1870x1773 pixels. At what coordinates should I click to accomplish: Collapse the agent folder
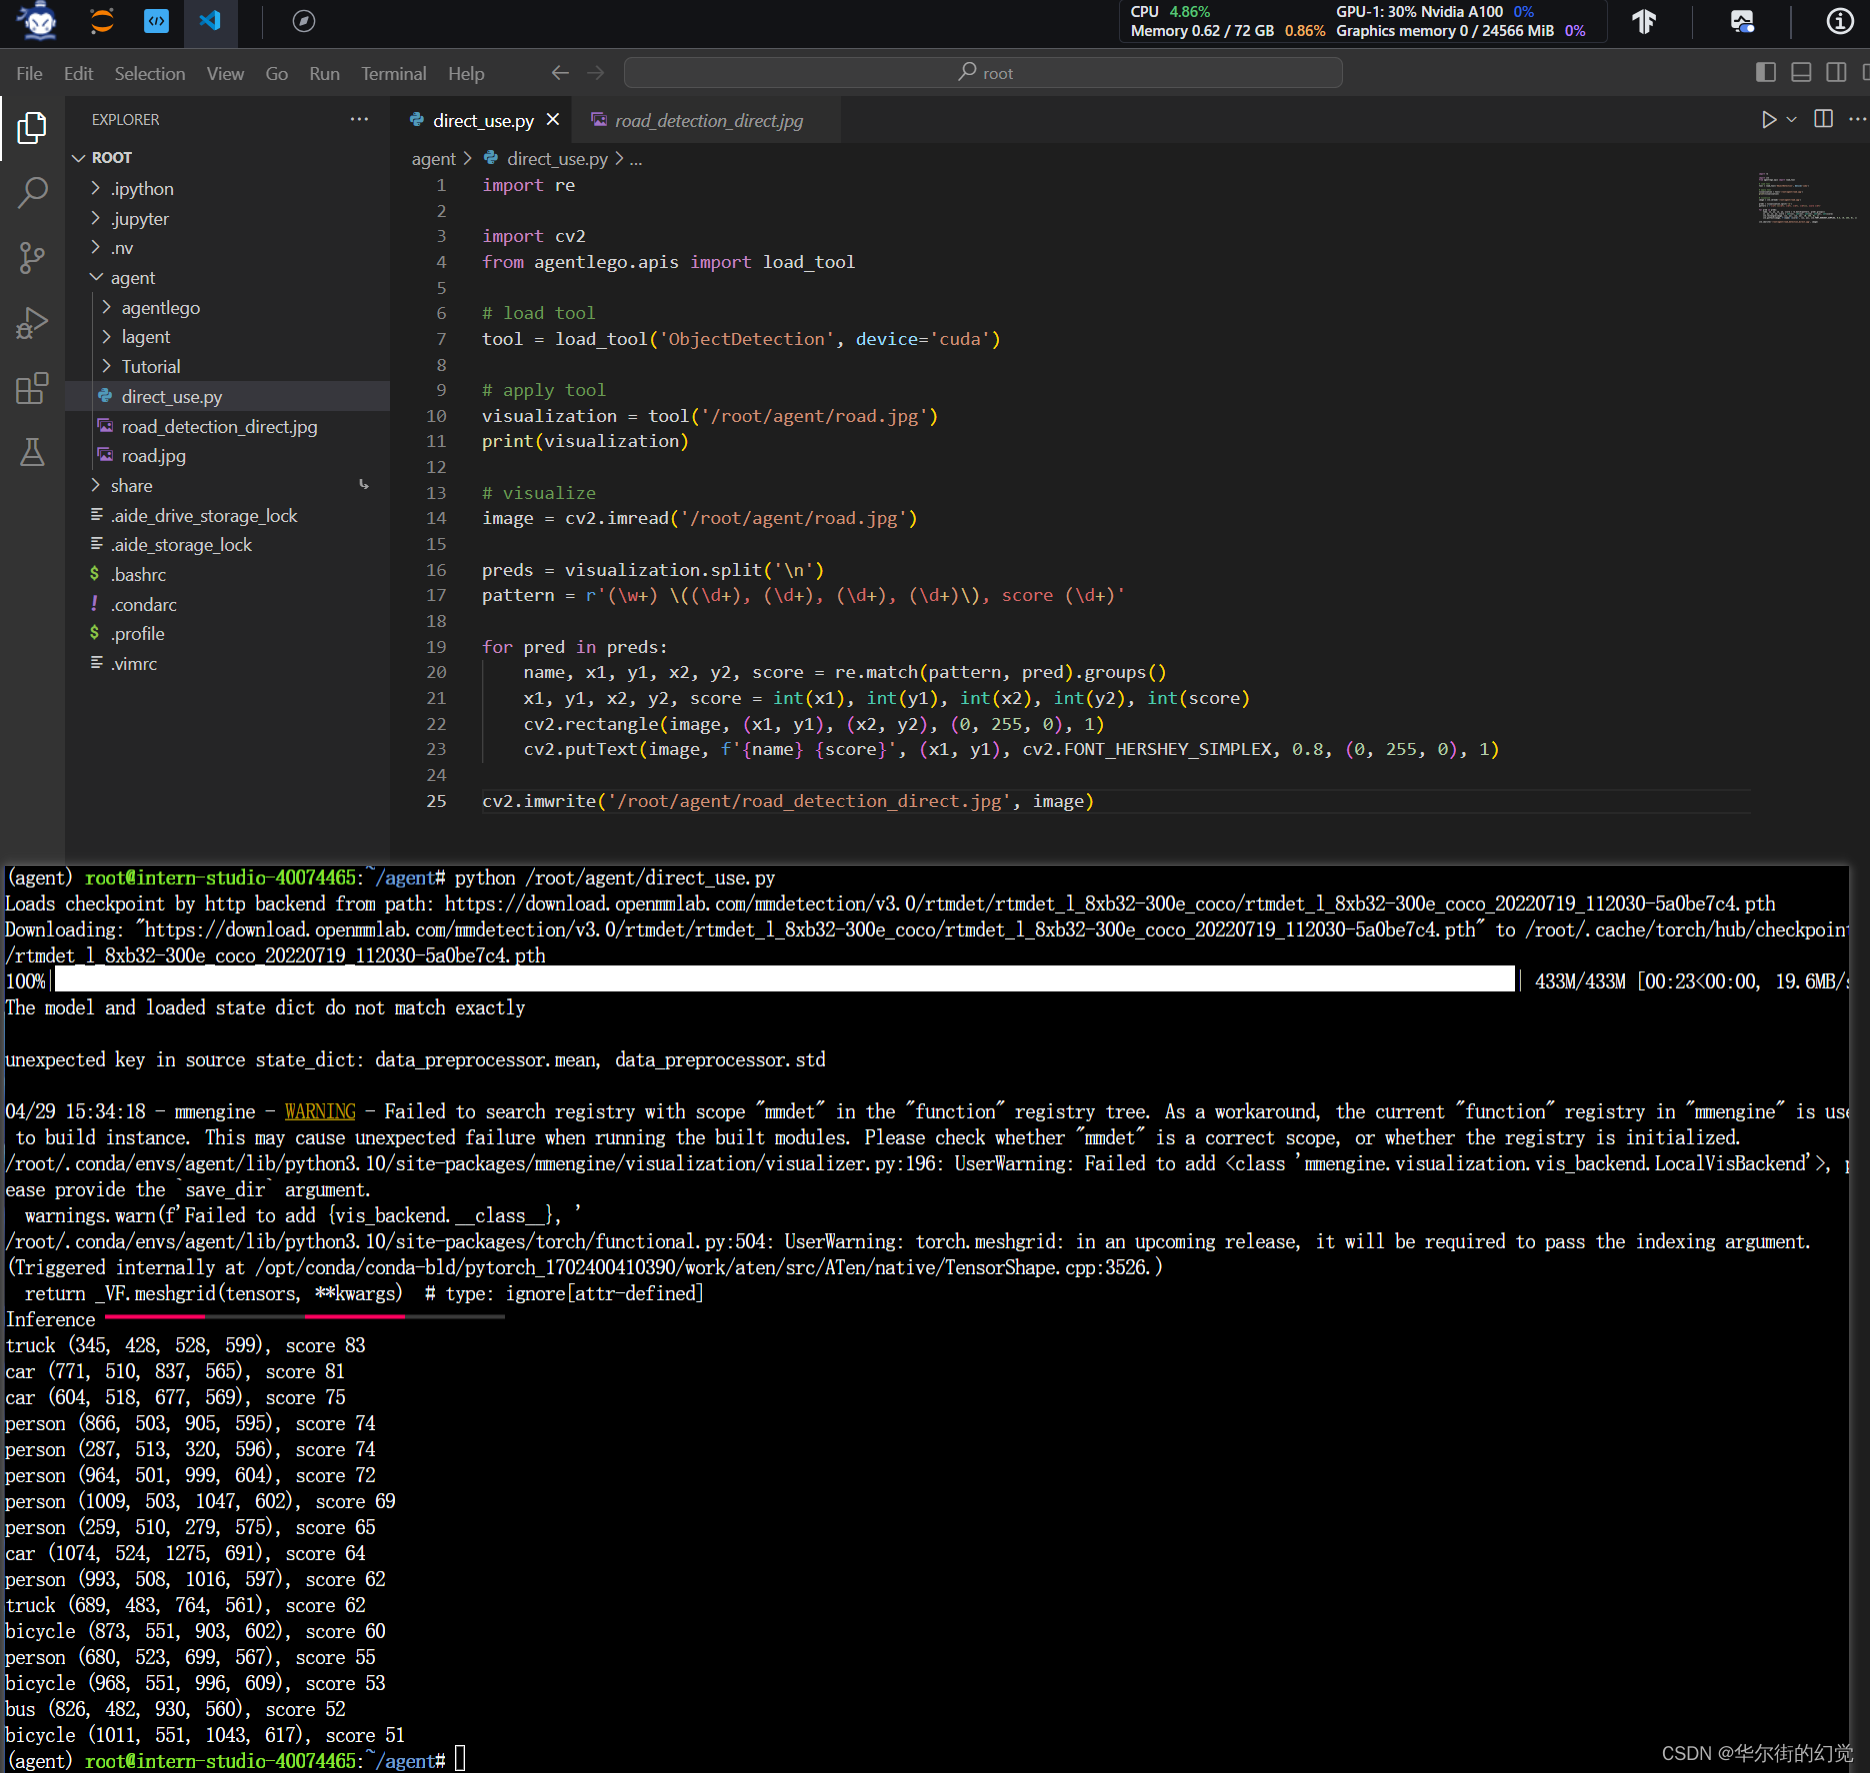click(228, 277)
